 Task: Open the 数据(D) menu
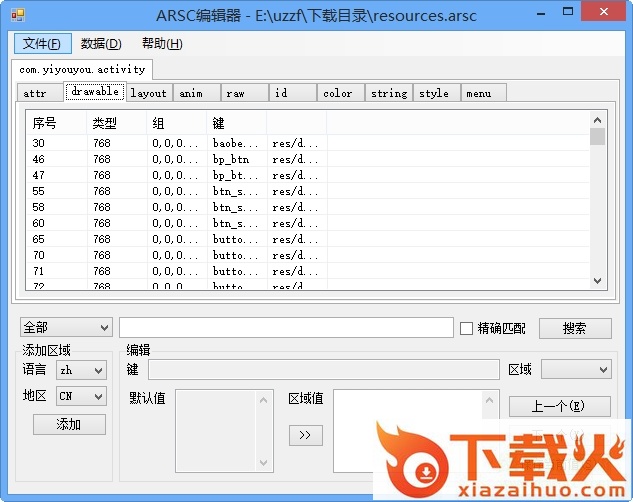[x=101, y=44]
